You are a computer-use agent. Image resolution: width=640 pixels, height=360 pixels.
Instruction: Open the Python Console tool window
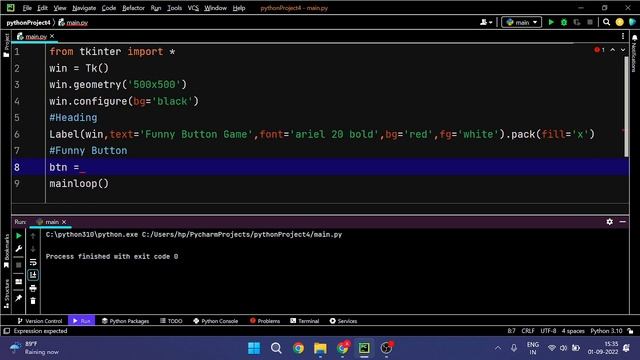point(216,321)
